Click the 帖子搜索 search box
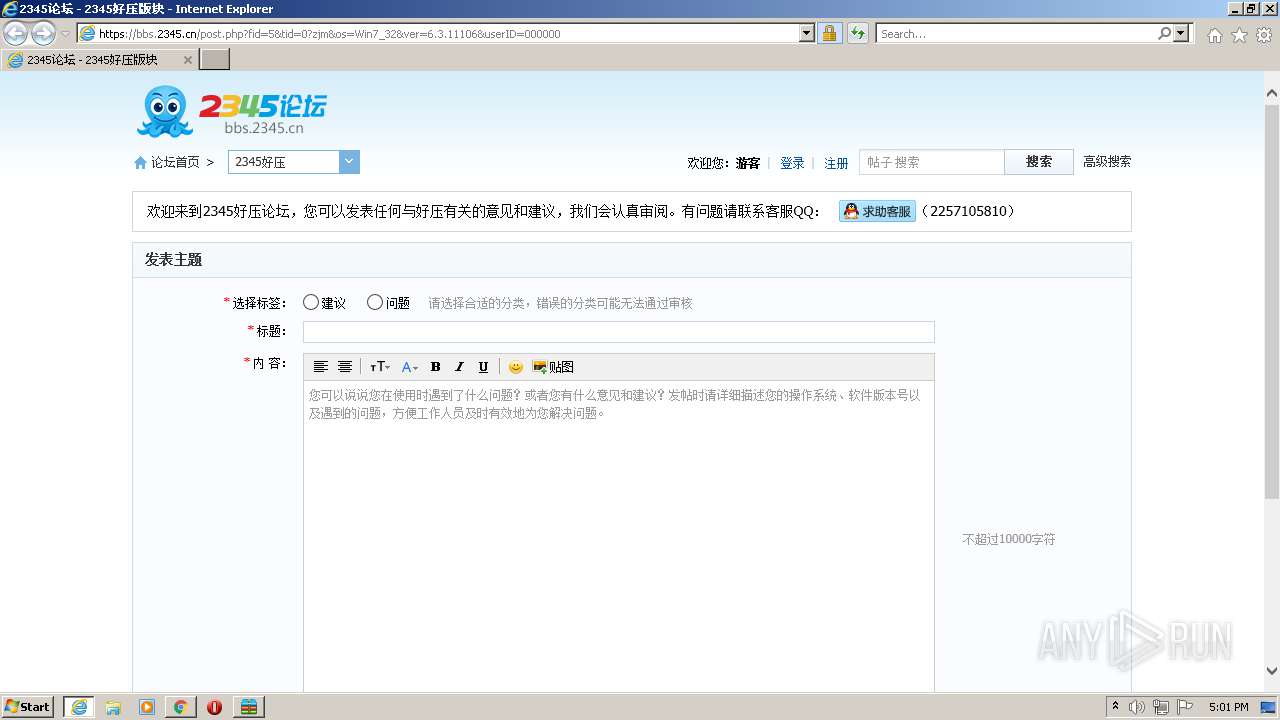 click(932, 162)
